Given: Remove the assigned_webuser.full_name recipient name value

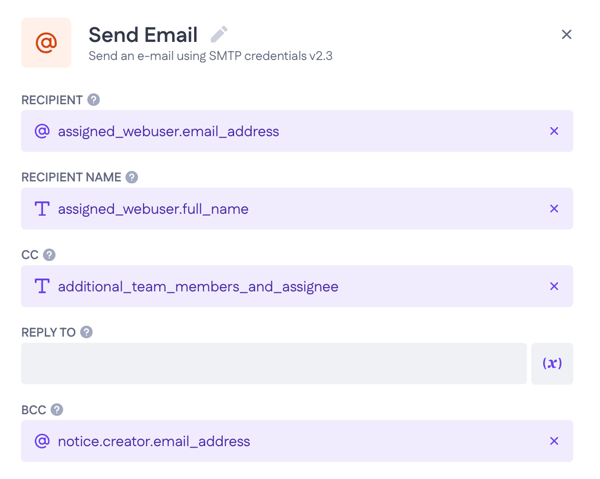Looking at the screenshot, I should click(x=554, y=209).
